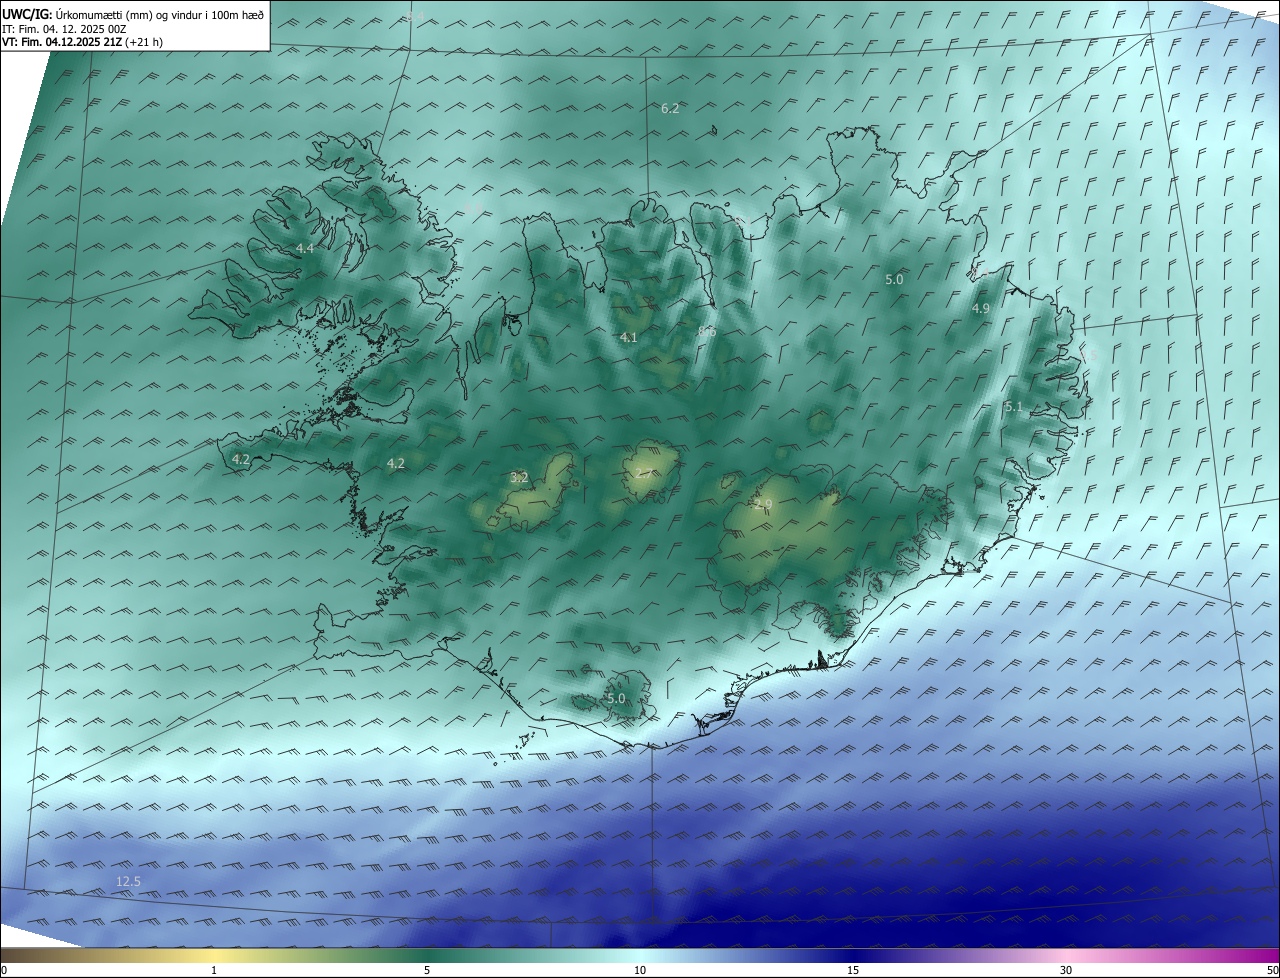Click the colour scale label "50"

click(1272, 970)
